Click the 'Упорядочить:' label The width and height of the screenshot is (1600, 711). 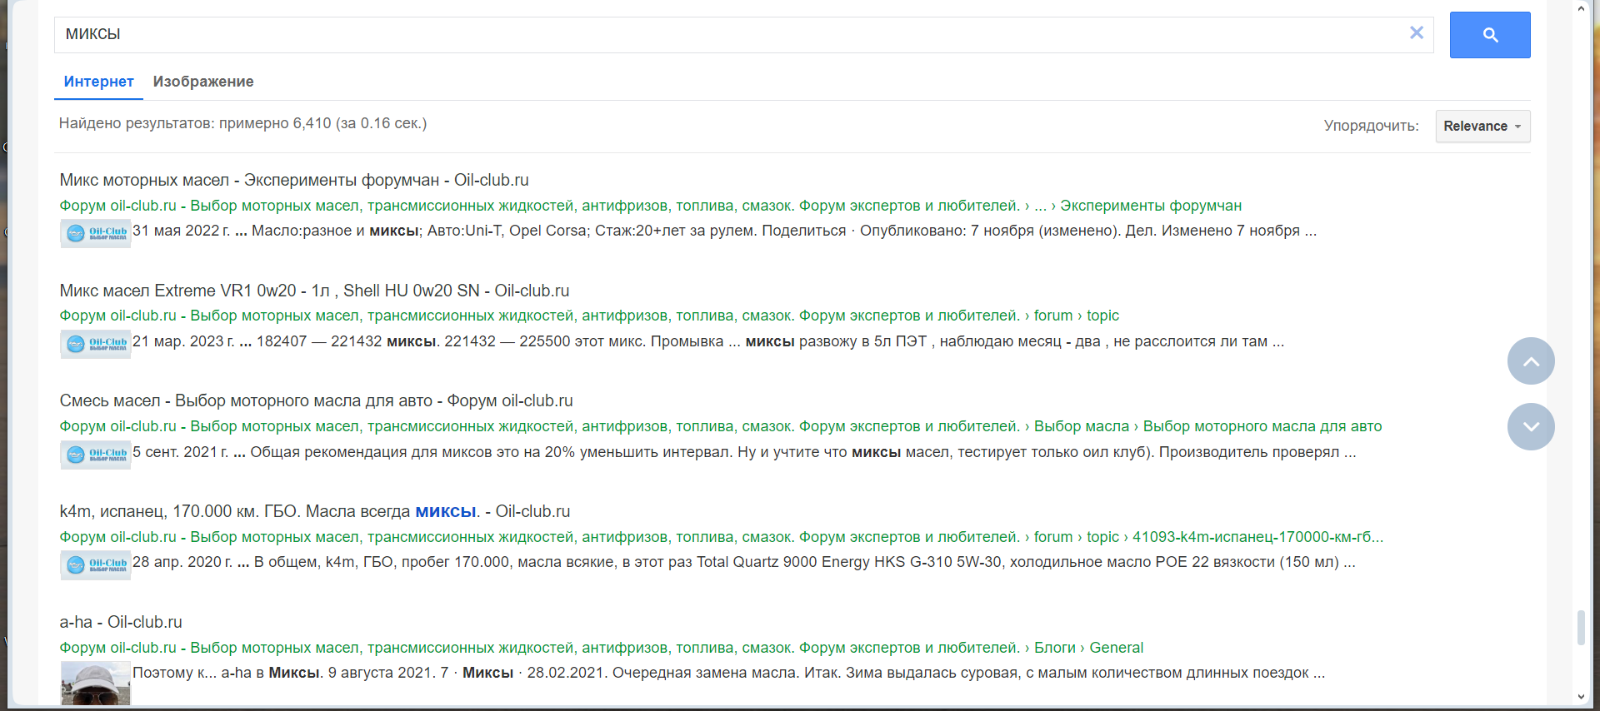1371,126
